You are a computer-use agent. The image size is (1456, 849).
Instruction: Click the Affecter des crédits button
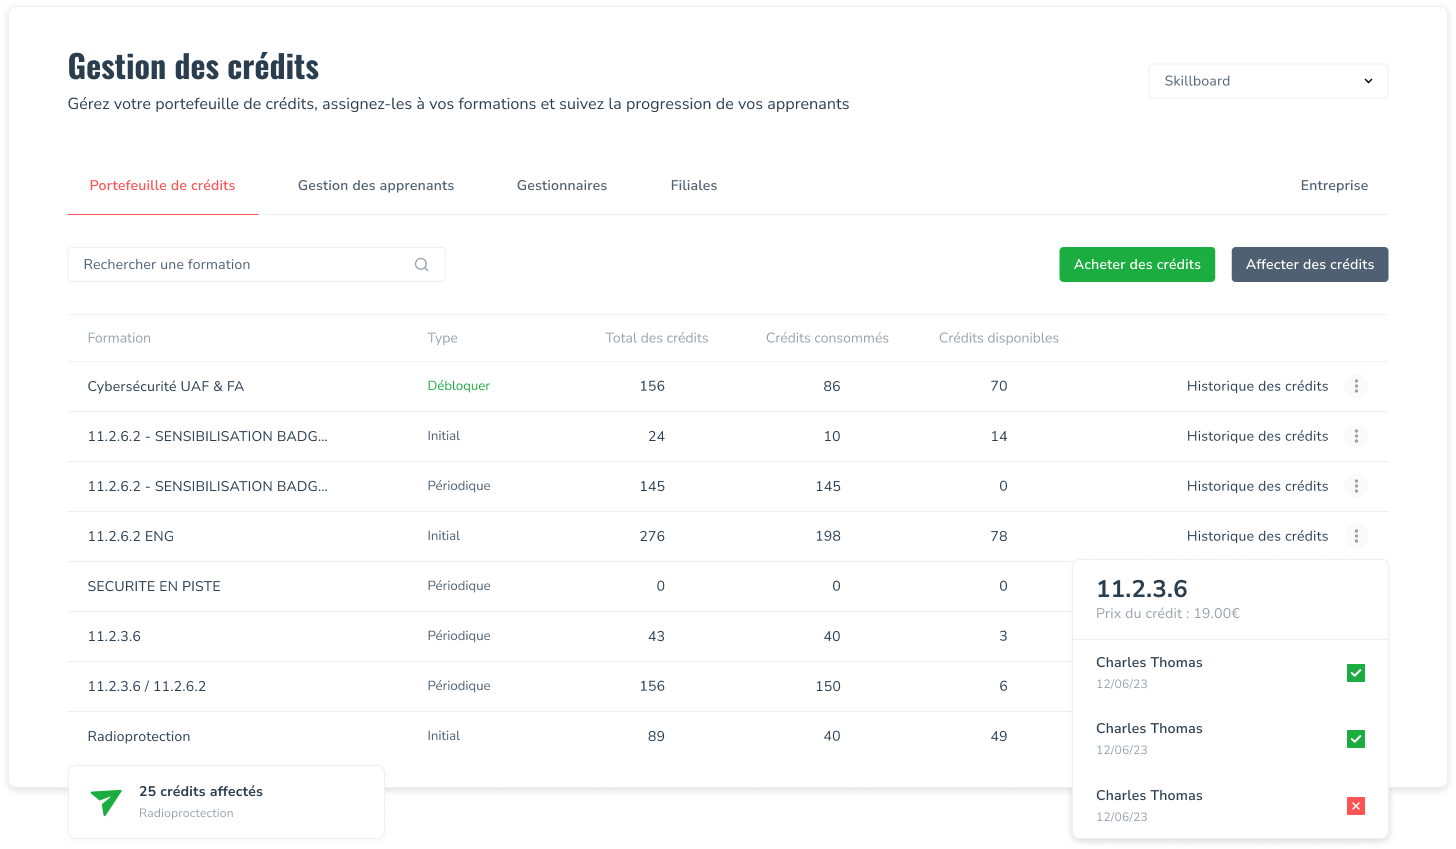click(x=1310, y=264)
